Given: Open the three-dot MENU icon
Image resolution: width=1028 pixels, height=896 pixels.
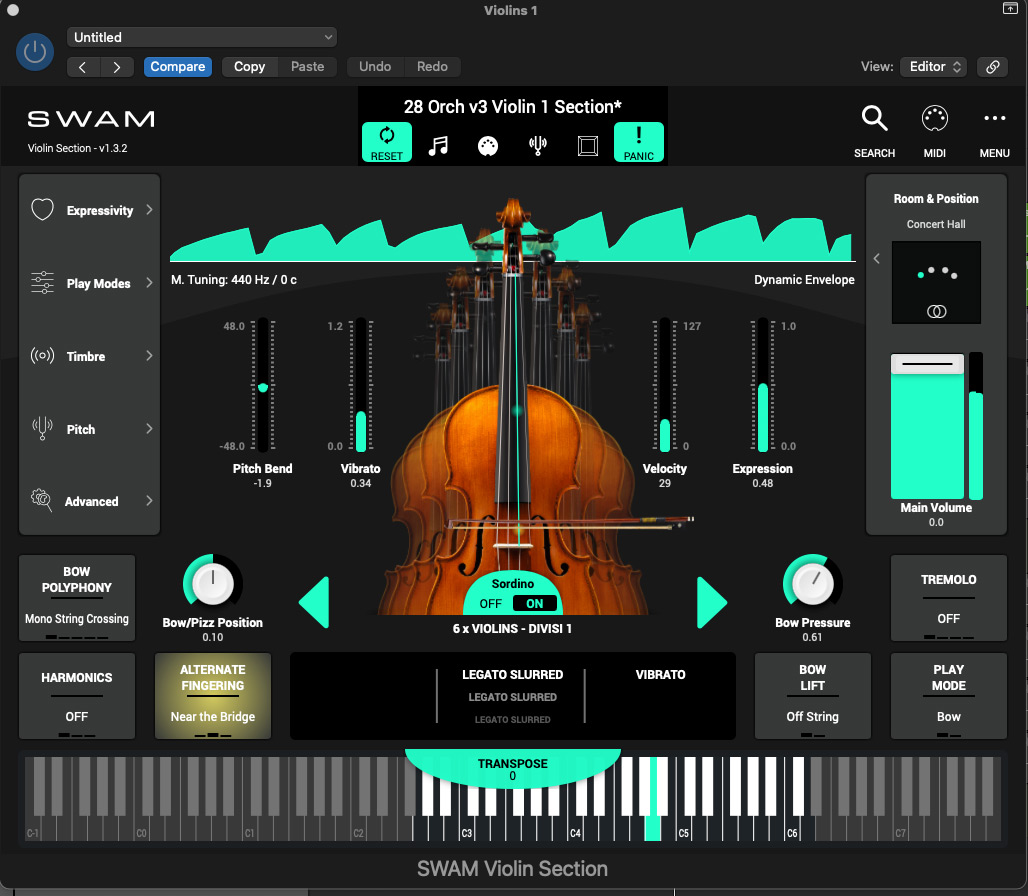Looking at the screenshot, I should pos(995,119).
